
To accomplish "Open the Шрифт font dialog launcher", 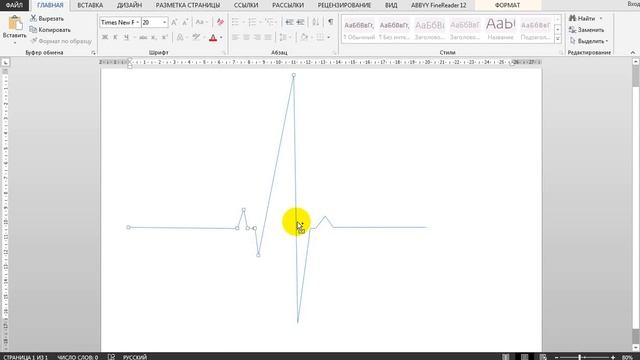I will 224,53.
